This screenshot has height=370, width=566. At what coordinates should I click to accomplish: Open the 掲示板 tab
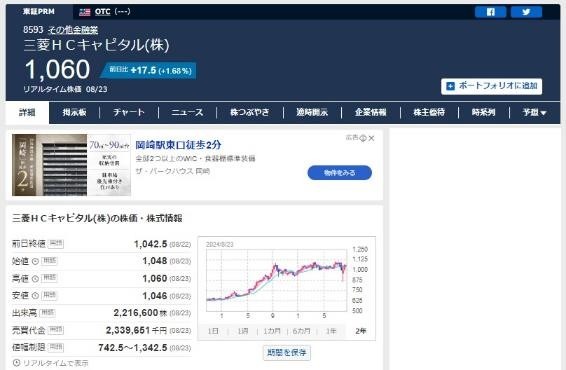coord(74,112)
